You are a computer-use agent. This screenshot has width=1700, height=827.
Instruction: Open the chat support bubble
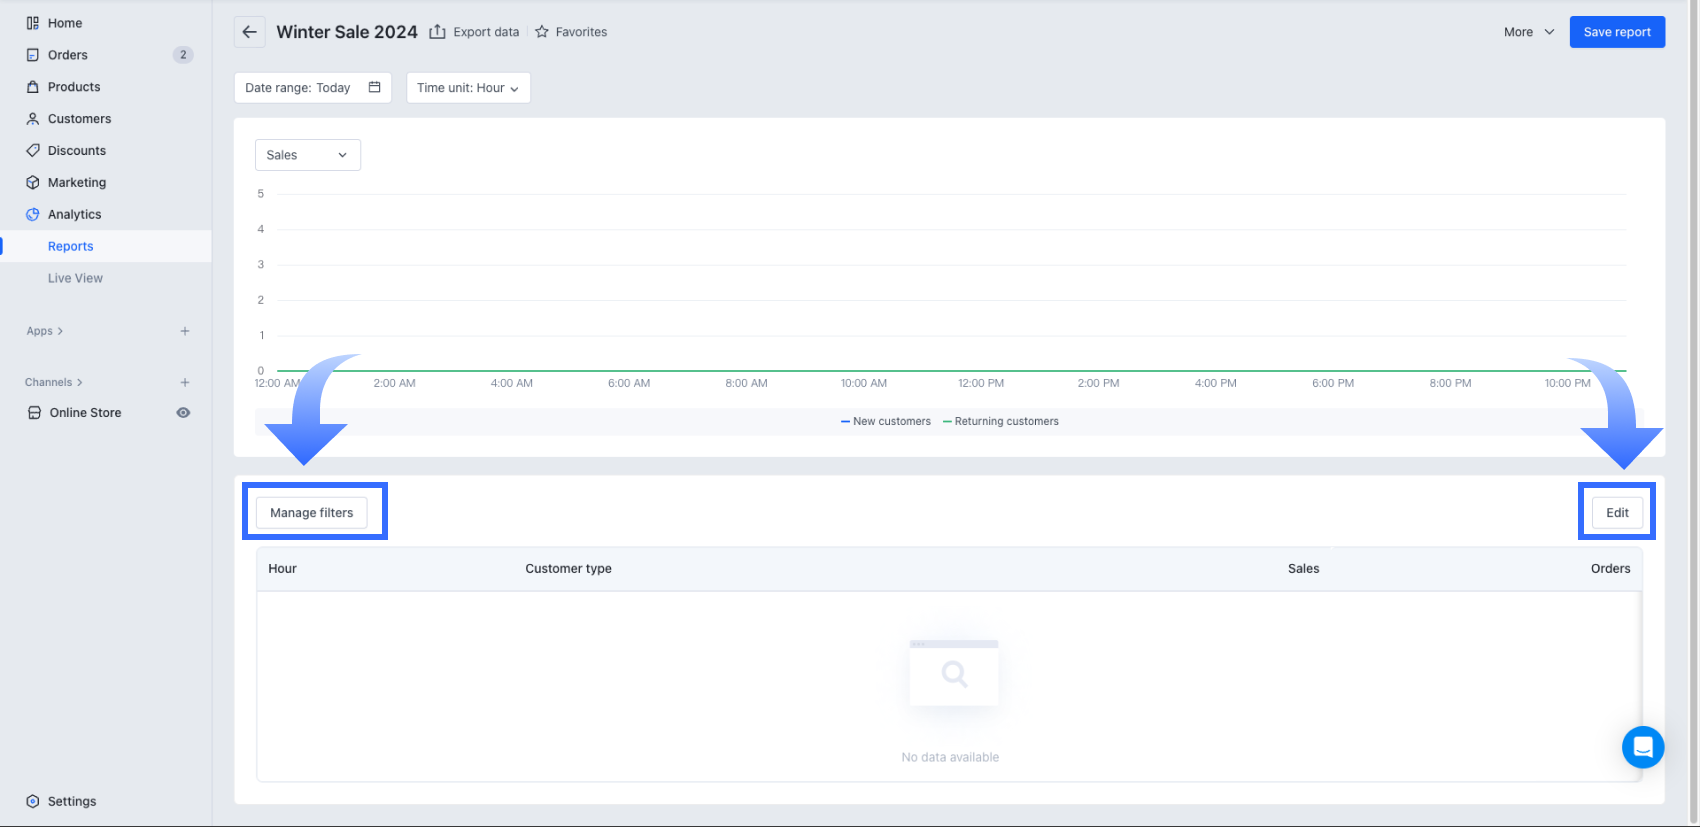point(1642,747)
